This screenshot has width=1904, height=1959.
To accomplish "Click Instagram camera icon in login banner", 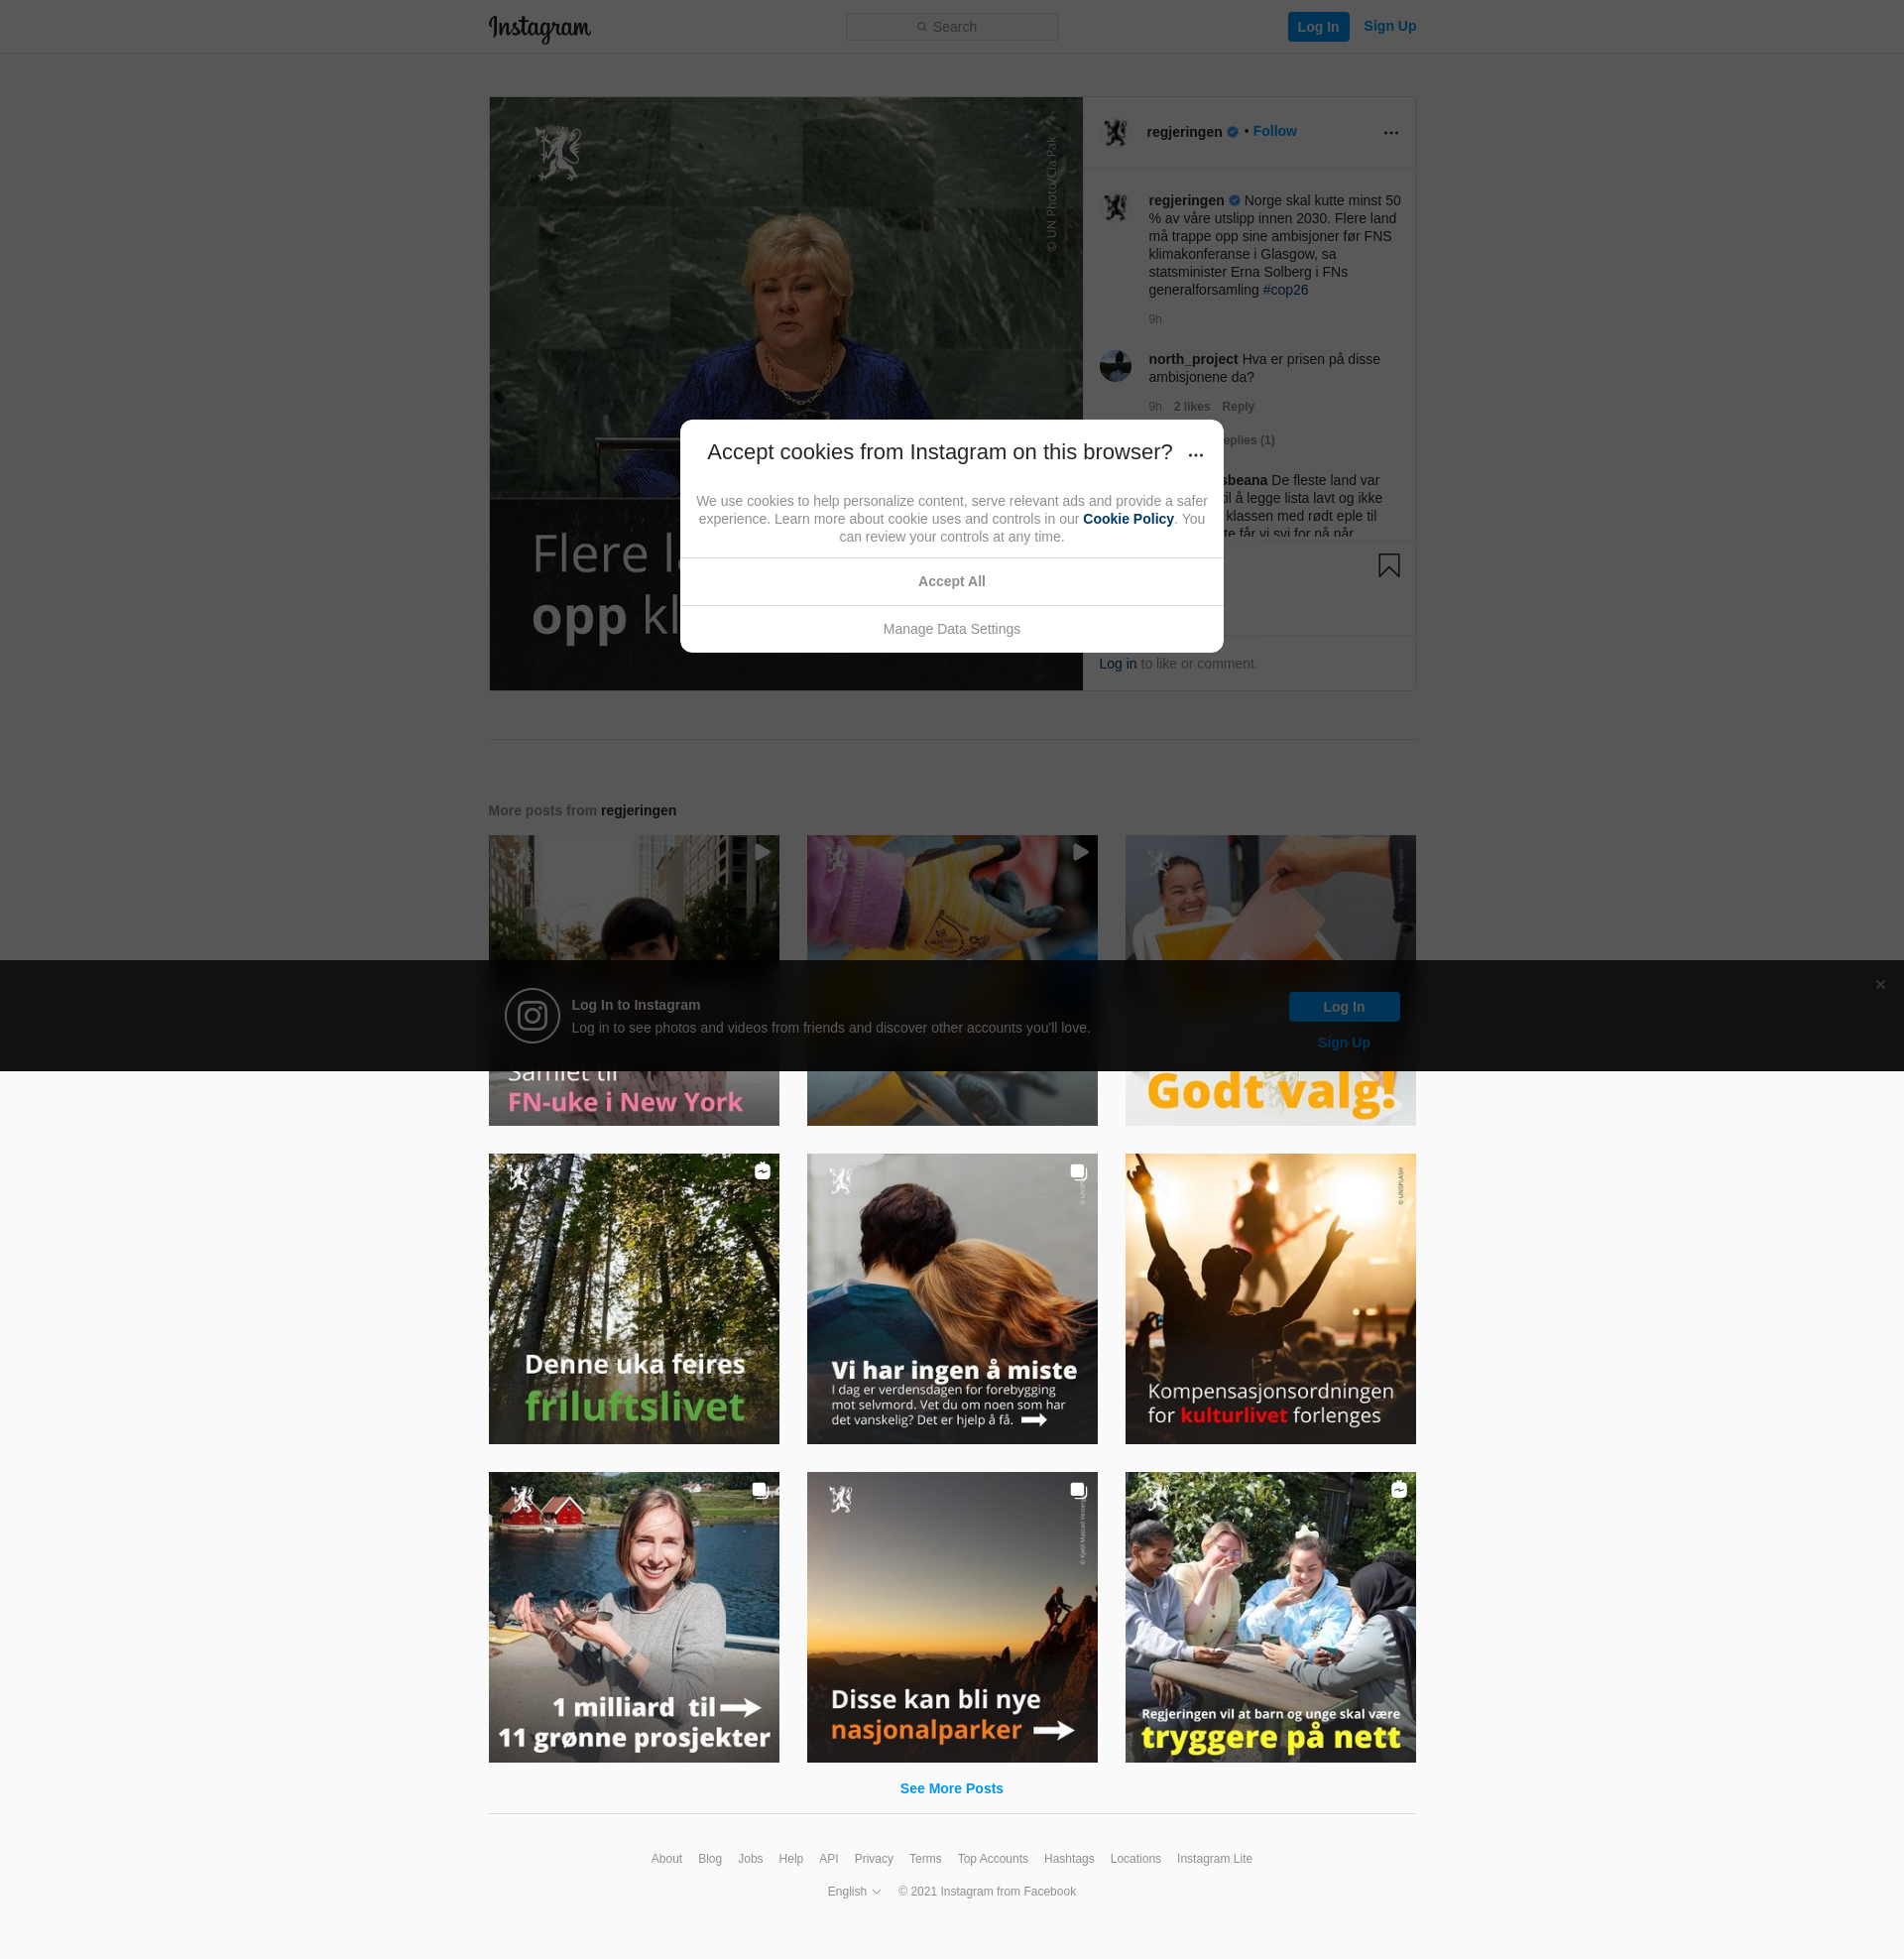I will [532, 1016].
